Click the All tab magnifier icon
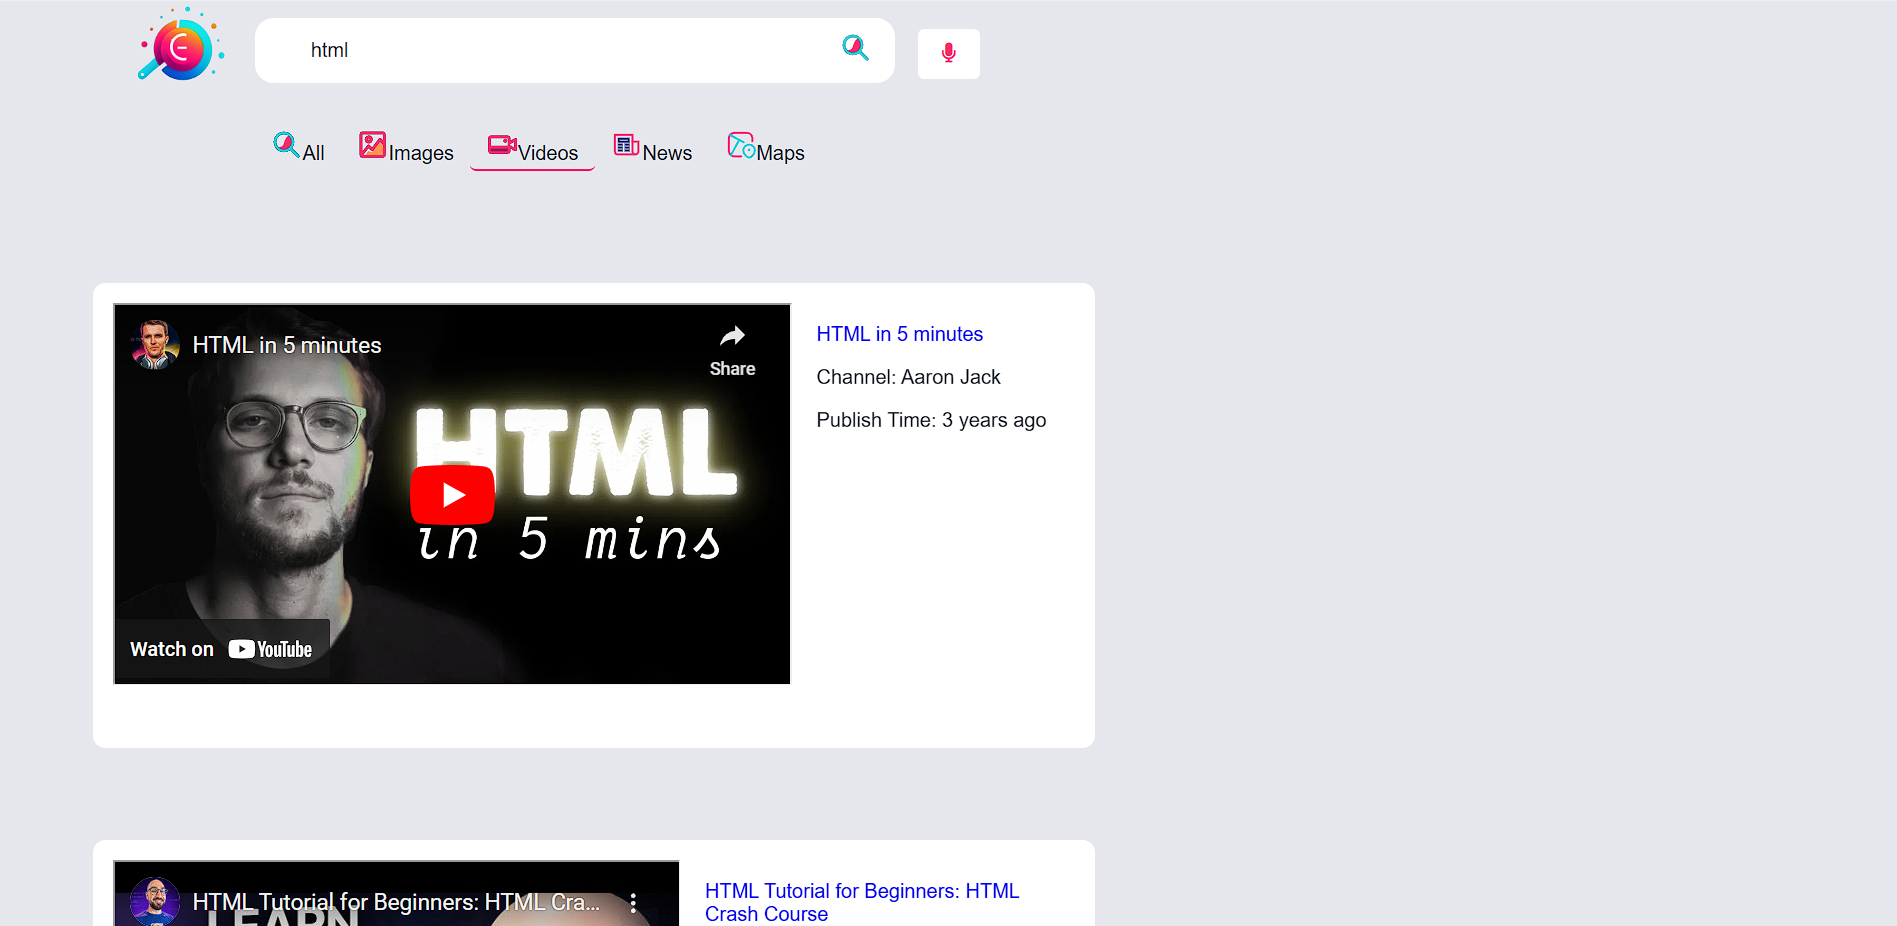 tap(286, 145)
